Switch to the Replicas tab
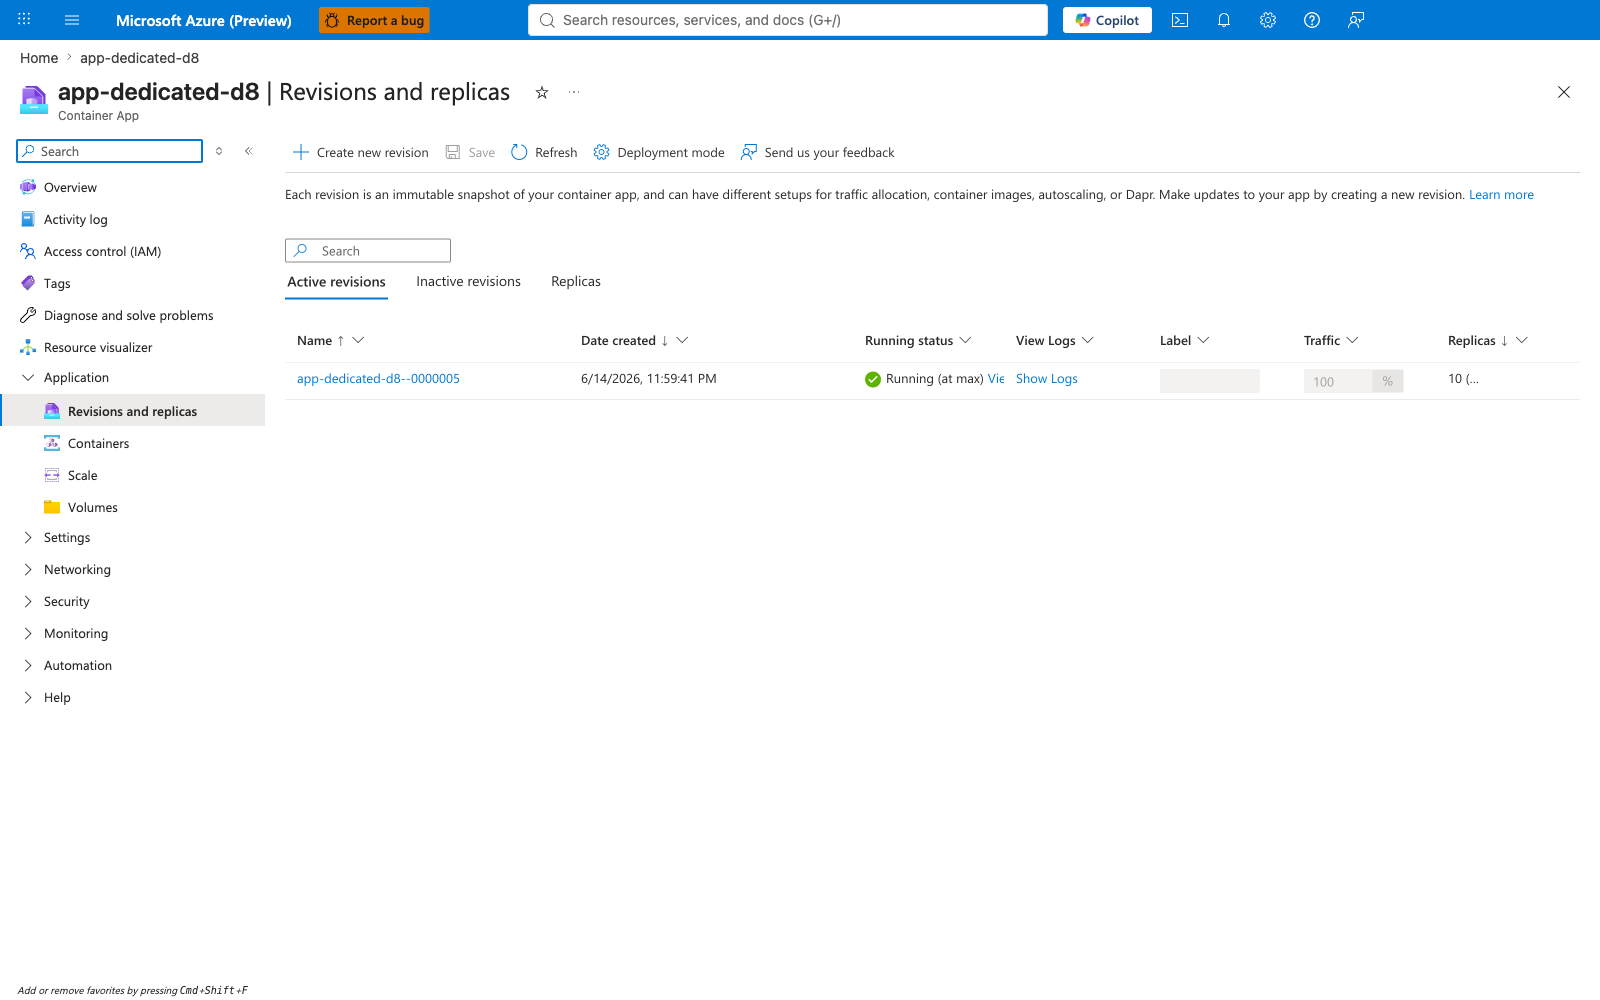Viewport: 1600px width, 1000px height. (x=576, y=281)
